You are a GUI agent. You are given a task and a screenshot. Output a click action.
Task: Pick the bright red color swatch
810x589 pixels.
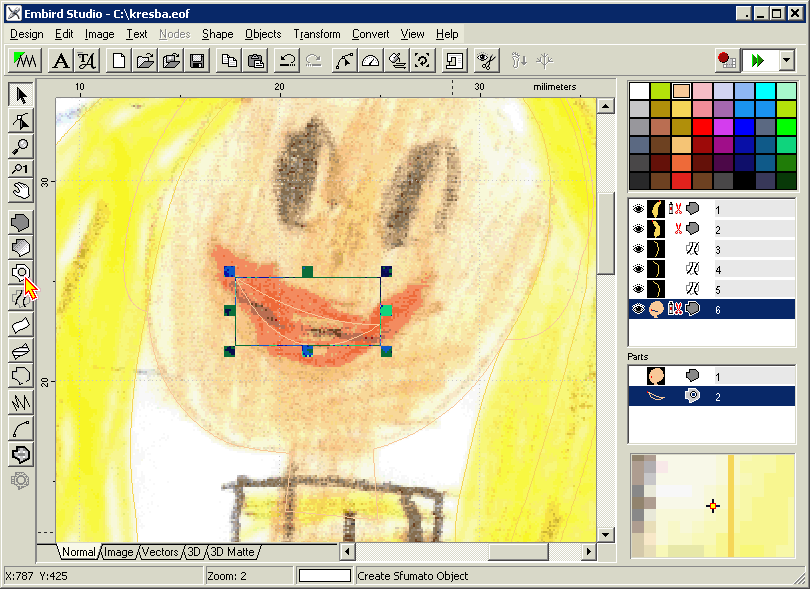pyautogui.click(x=702, y=127)
